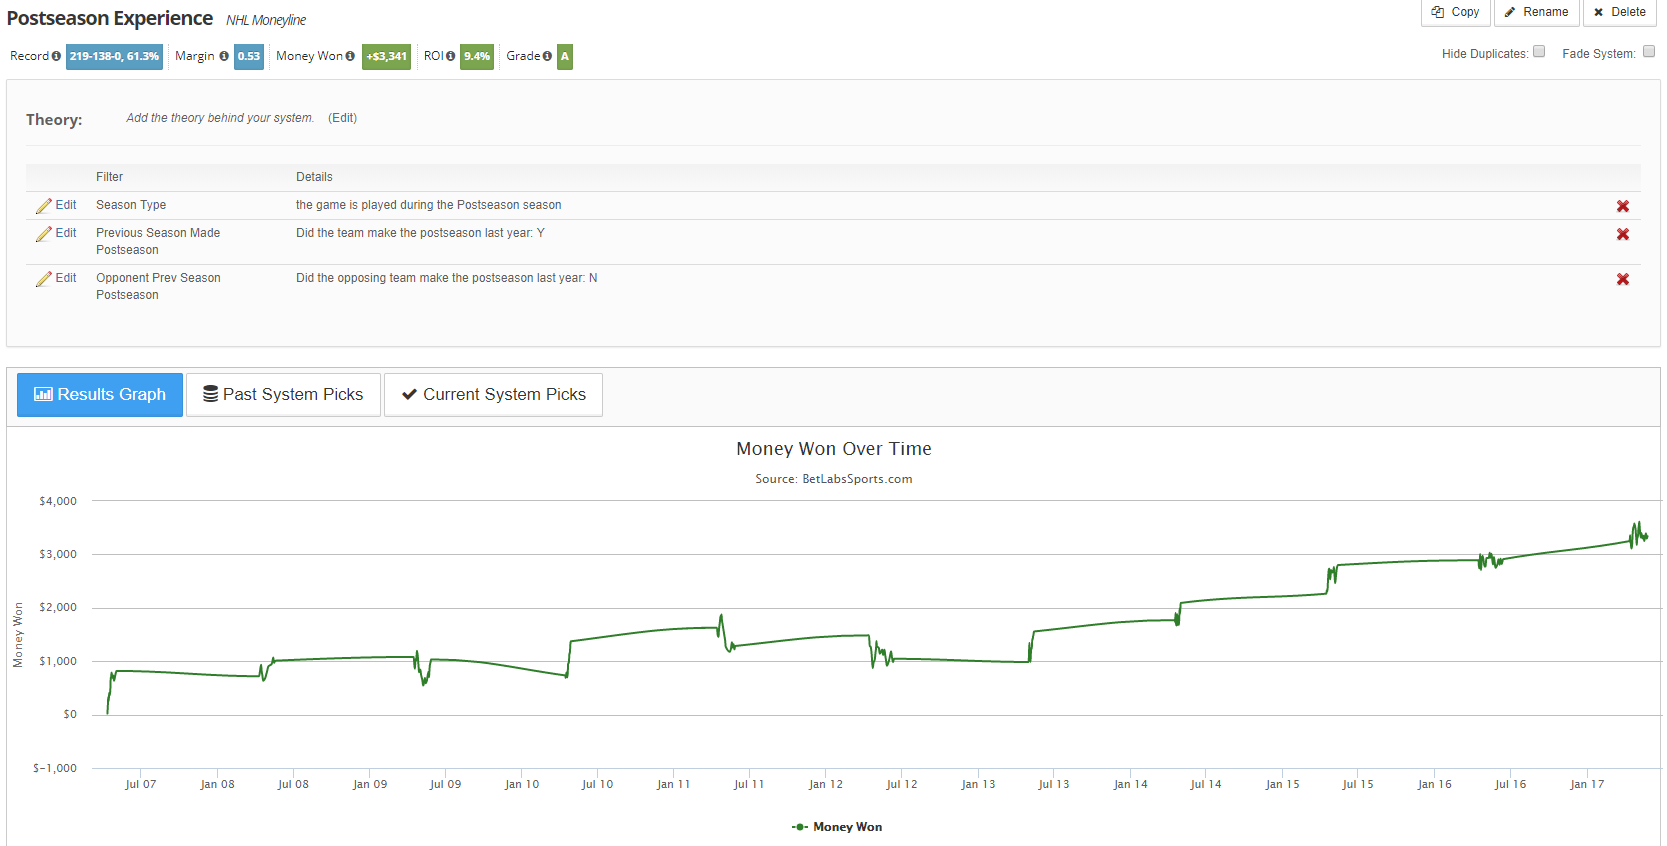The height and width of the screenshot is (846, 1667).
Task: Edit the Season Type filter
Action: coord(66,205)
